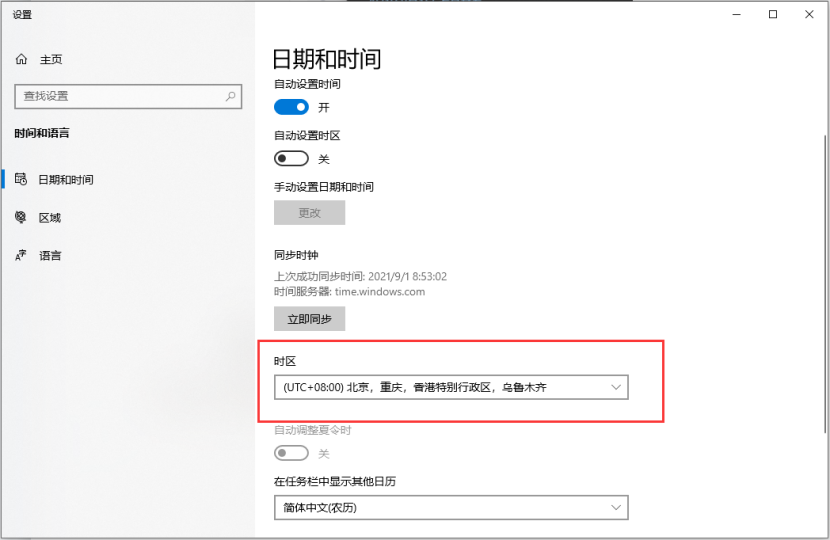Maximize the 设置 window
The width and height of the screenshot is (830, 540).
point(773,14)
